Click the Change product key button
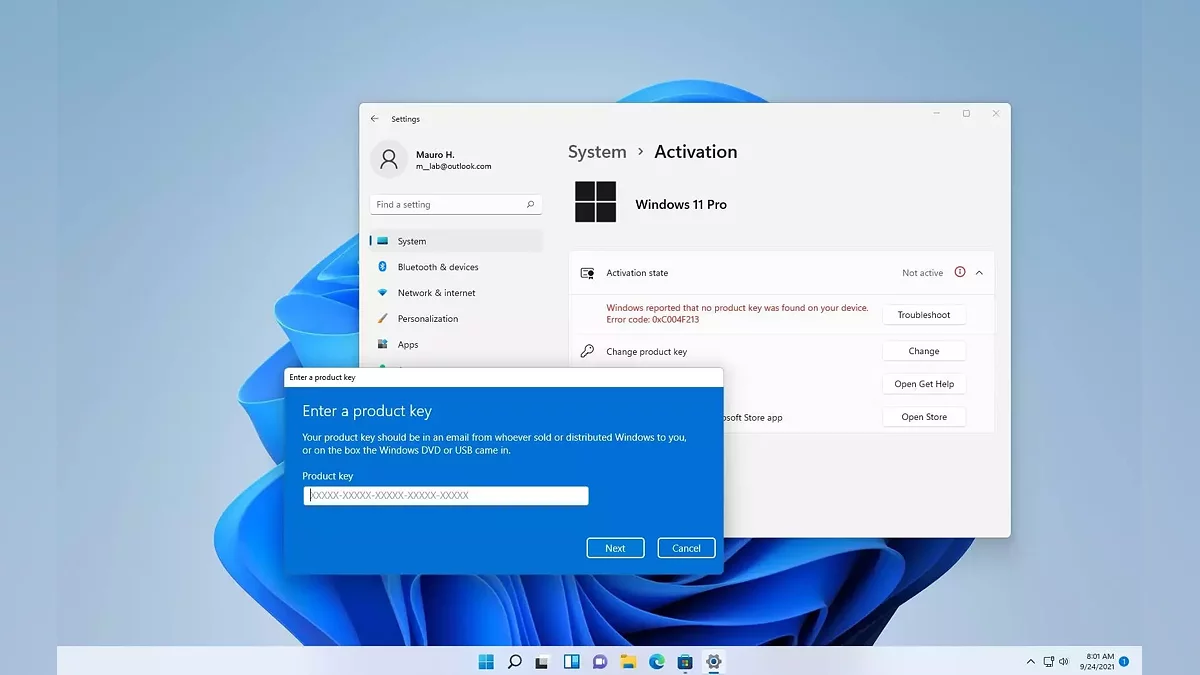Viewport: 1200px width, 675px height. 923,351
